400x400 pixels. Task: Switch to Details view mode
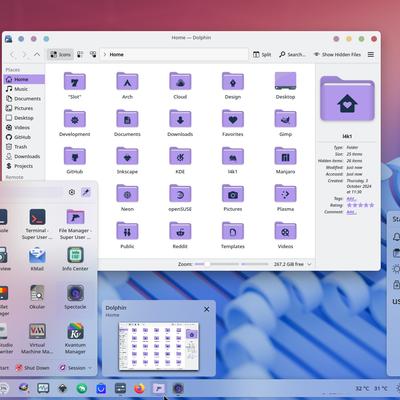pos(93,54)
